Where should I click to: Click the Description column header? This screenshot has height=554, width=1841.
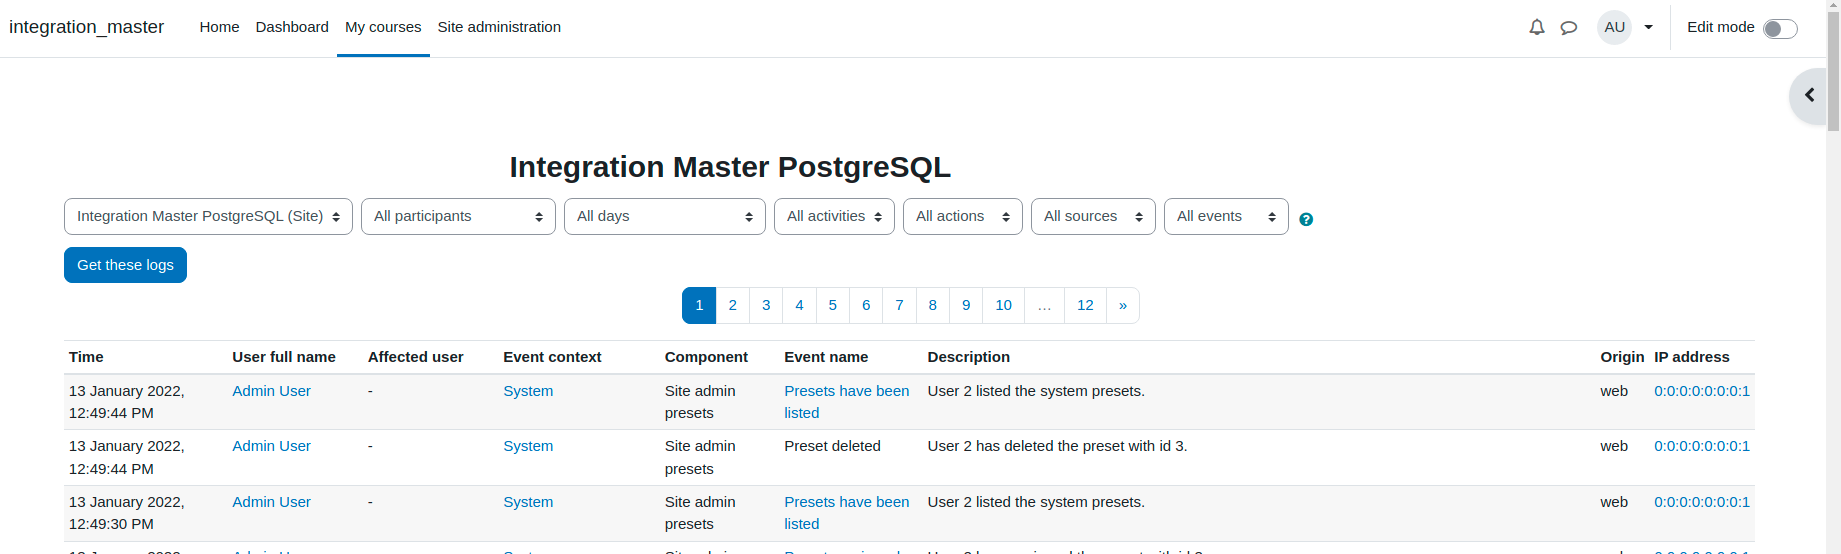click(968, 357)
